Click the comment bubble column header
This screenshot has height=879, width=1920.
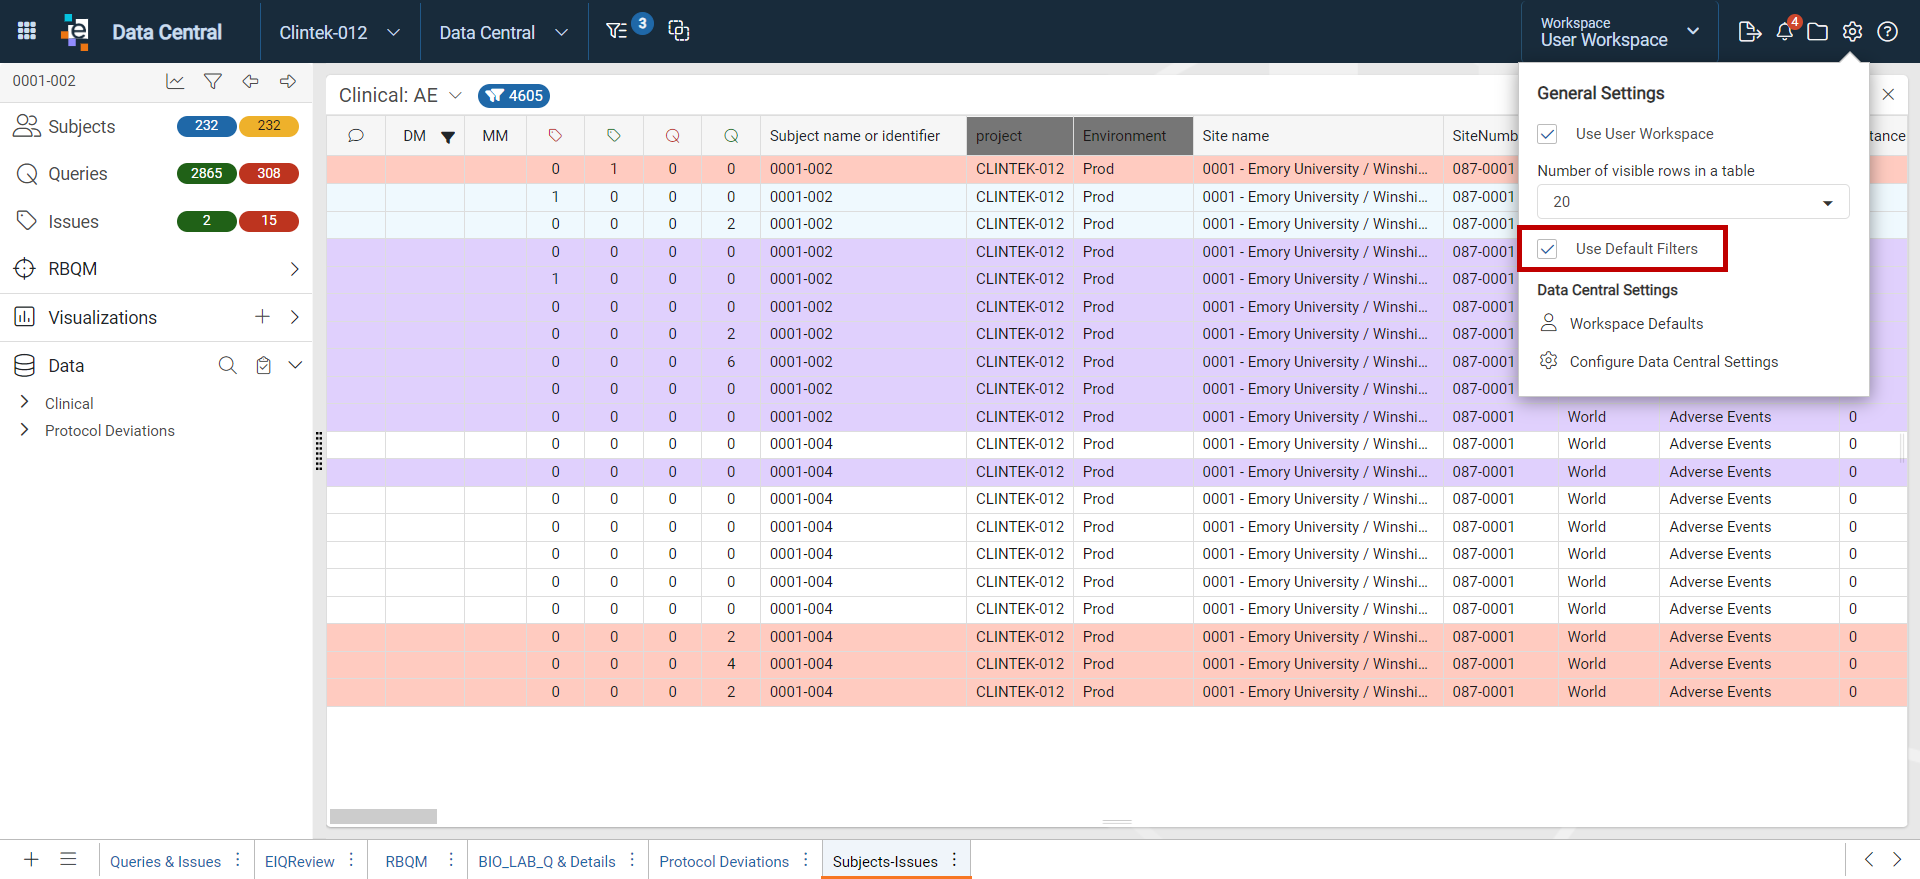pyautogui.click(x=356, y=136)
